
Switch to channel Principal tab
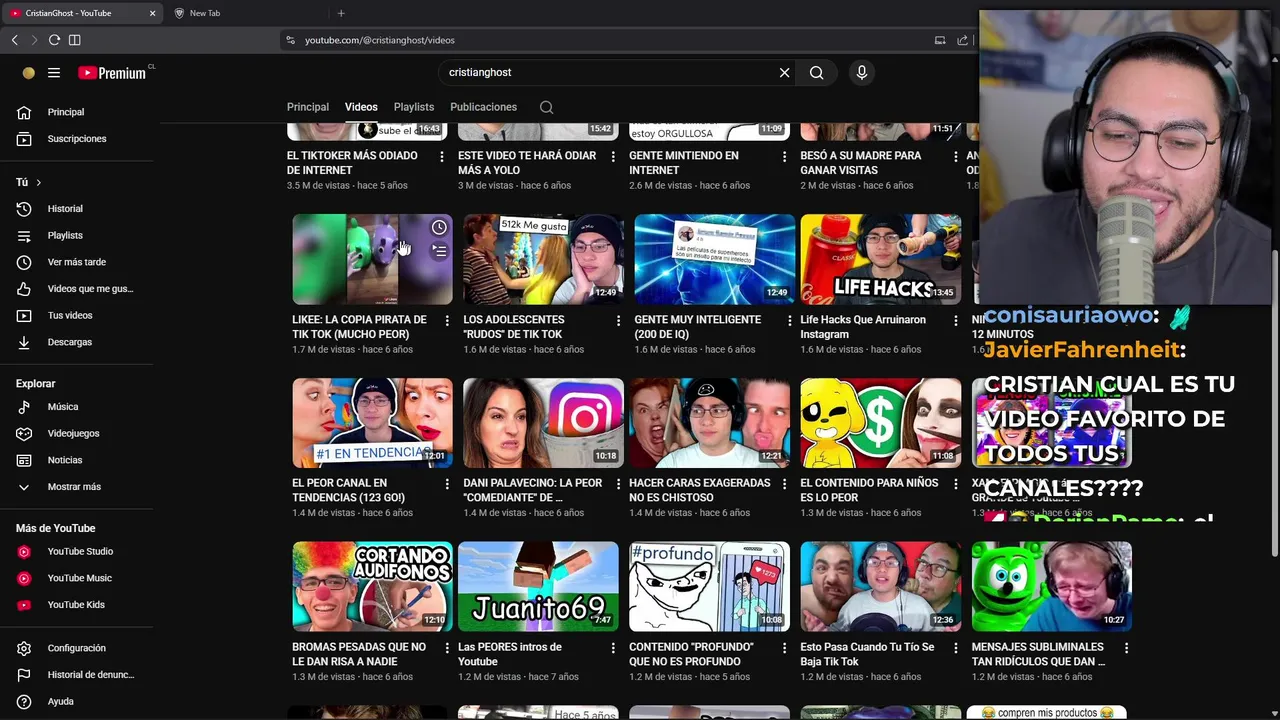[x=308, y=107]
